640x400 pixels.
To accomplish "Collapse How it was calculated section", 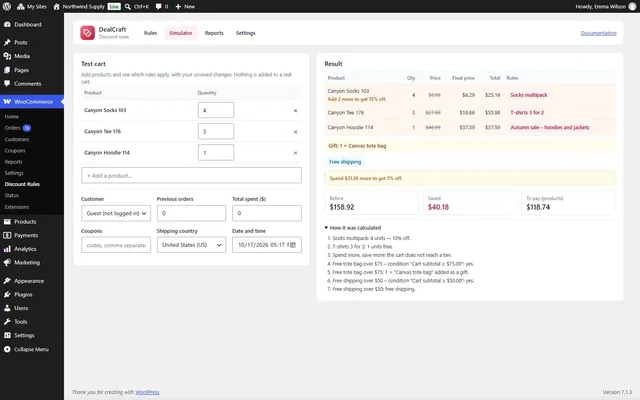I will tap(353, 228).
